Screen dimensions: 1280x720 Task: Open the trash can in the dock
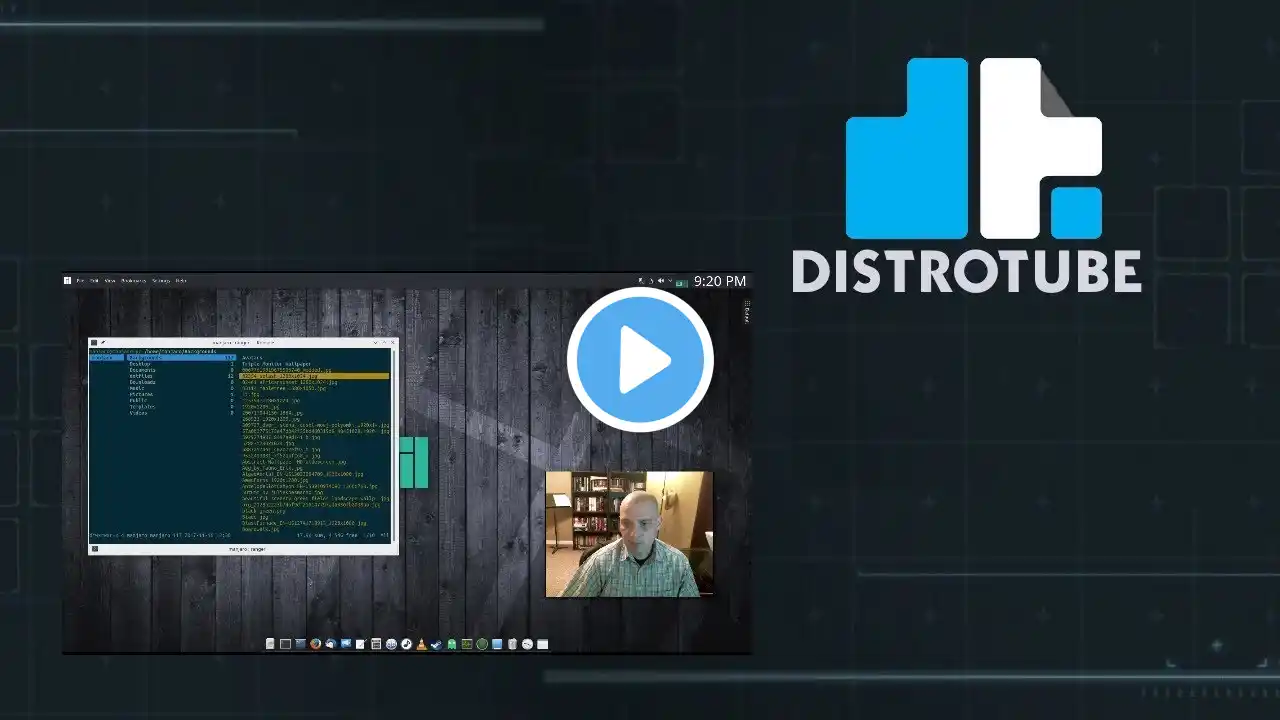512,644
